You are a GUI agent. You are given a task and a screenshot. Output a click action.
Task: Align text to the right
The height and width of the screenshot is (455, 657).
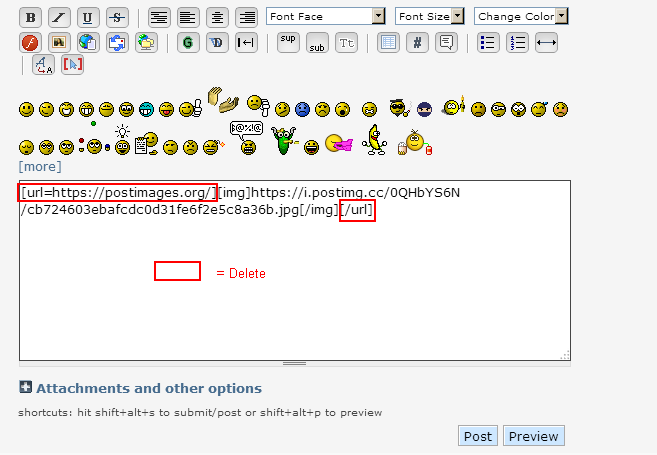pos(246,17)
